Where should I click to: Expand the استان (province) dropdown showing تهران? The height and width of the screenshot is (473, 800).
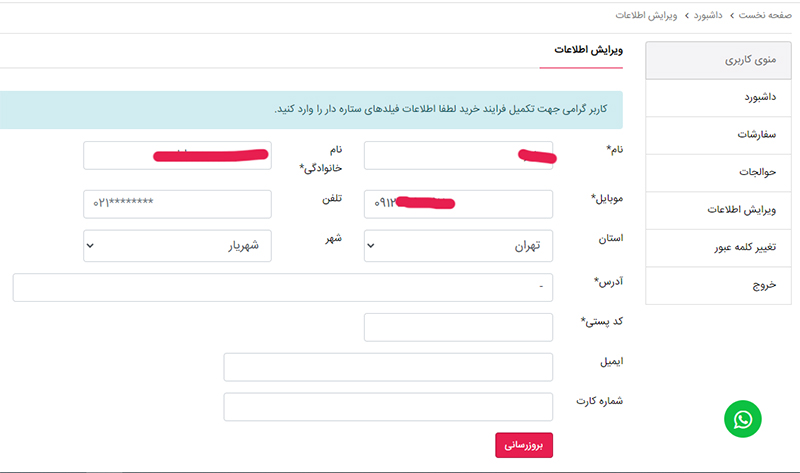pos(458,245)
